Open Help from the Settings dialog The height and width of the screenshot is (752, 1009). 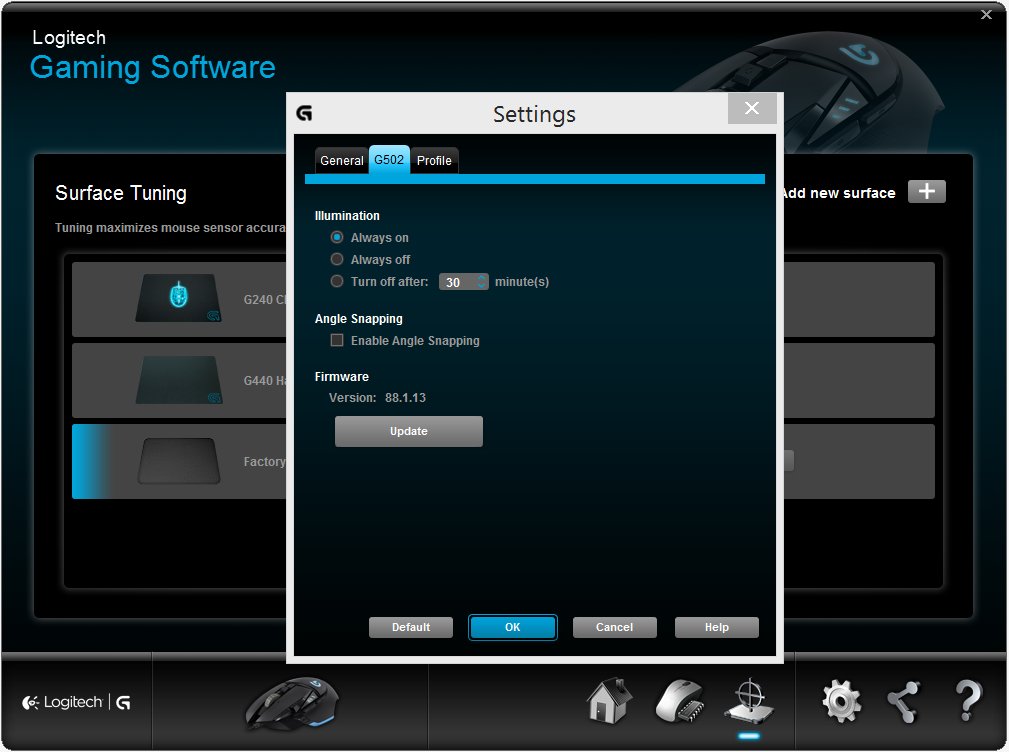coord(717,627)
